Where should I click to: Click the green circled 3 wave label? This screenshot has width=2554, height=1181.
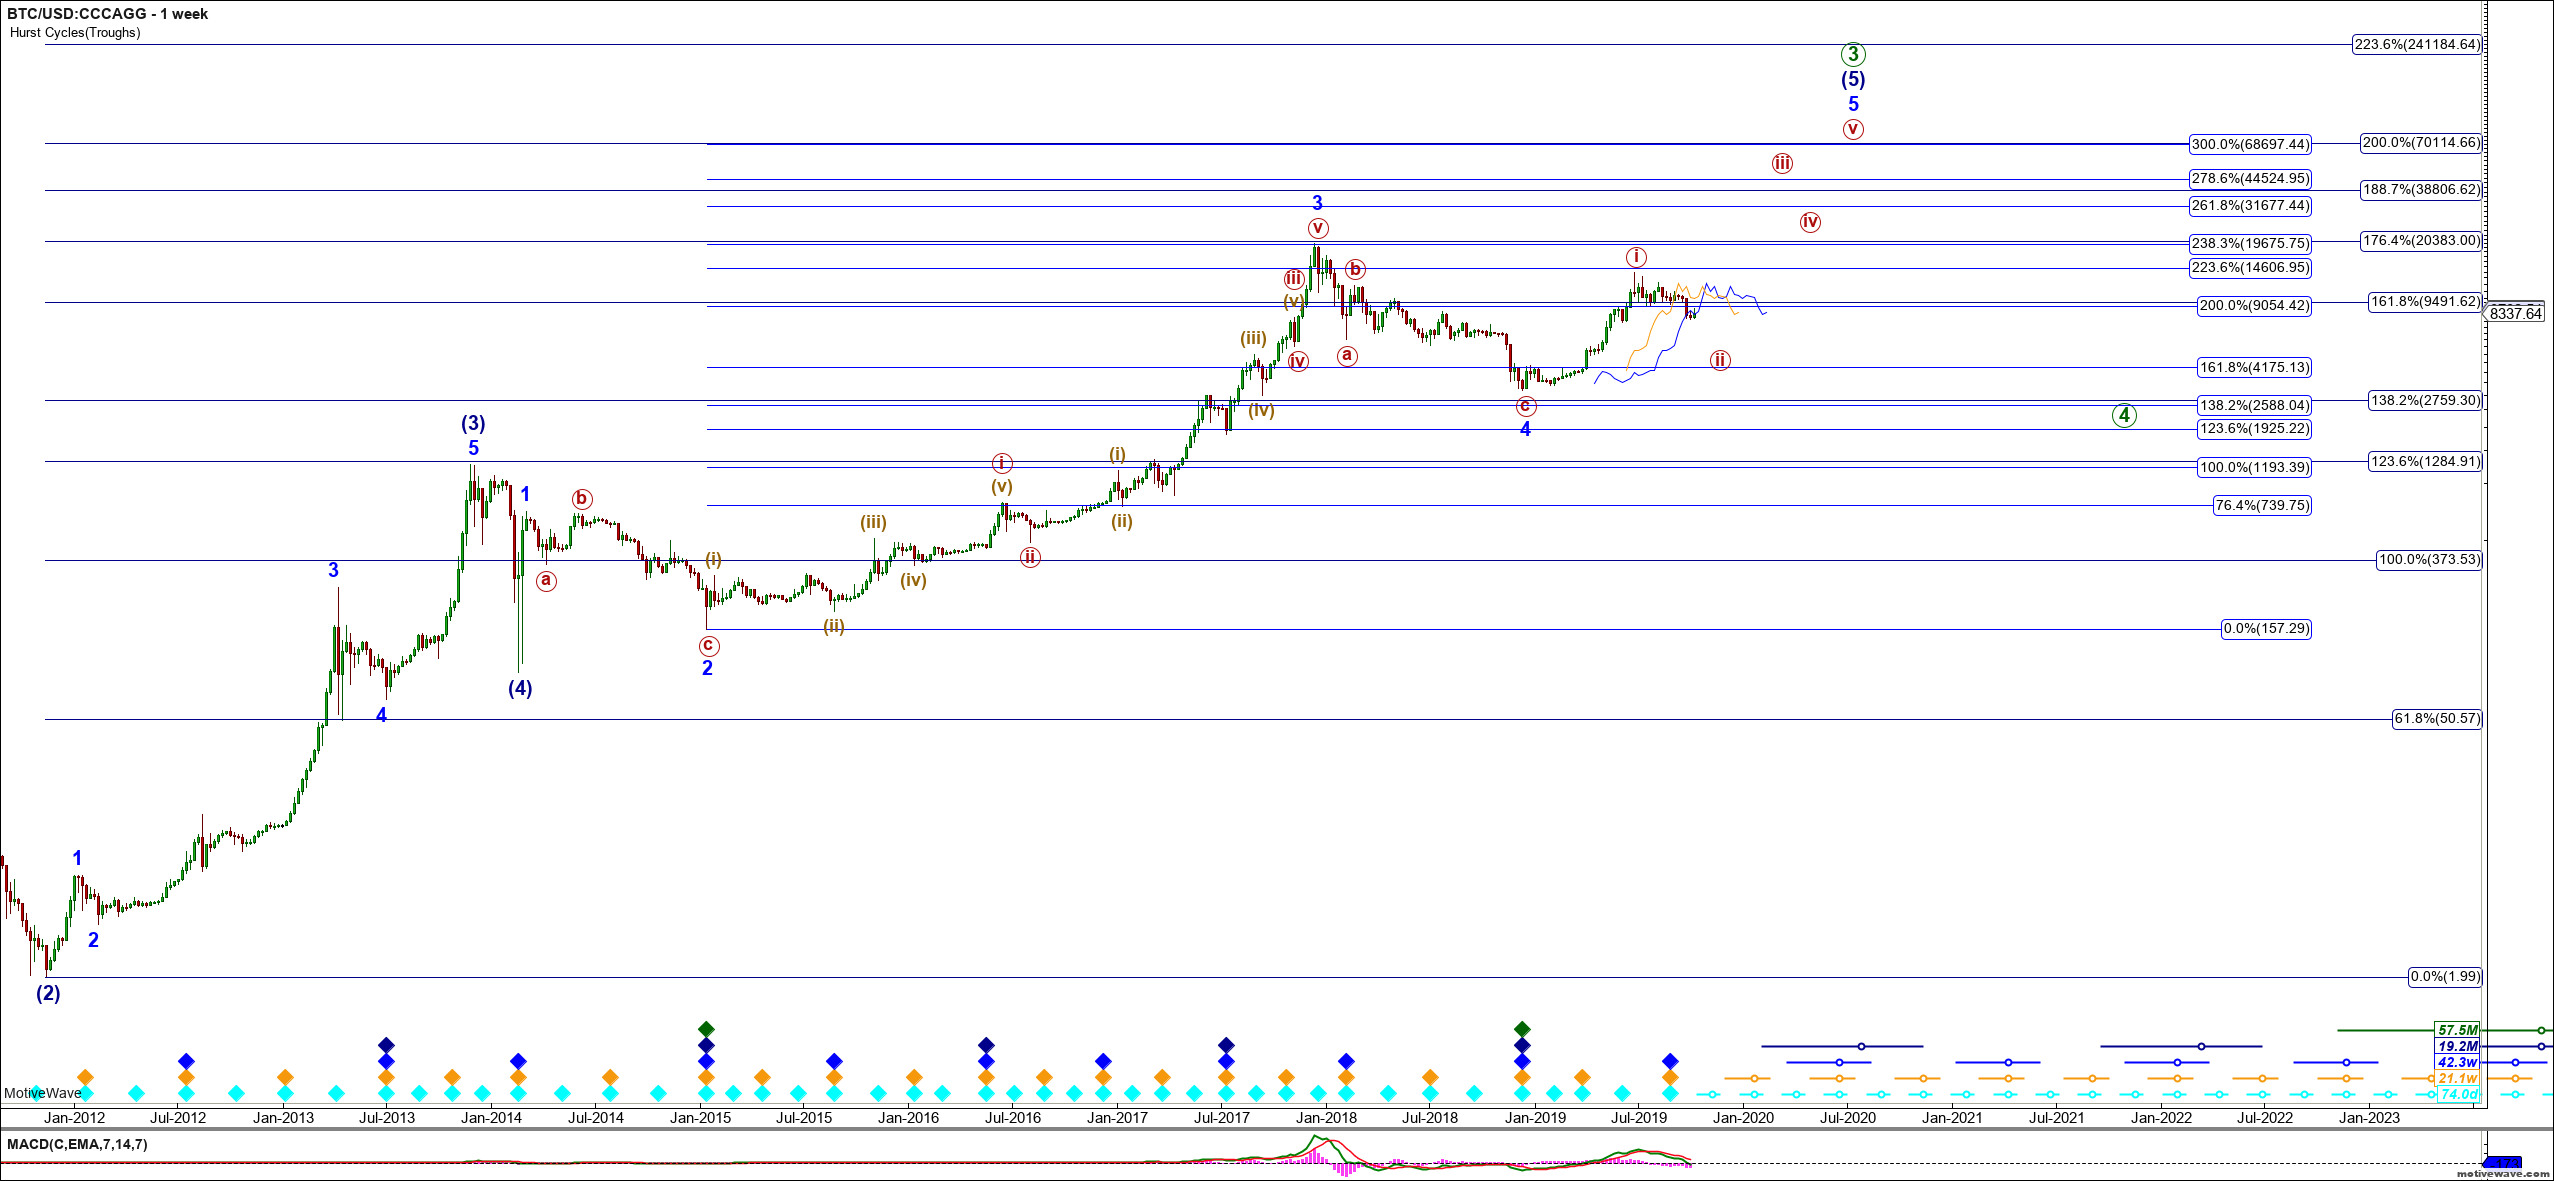(1853, 54)
